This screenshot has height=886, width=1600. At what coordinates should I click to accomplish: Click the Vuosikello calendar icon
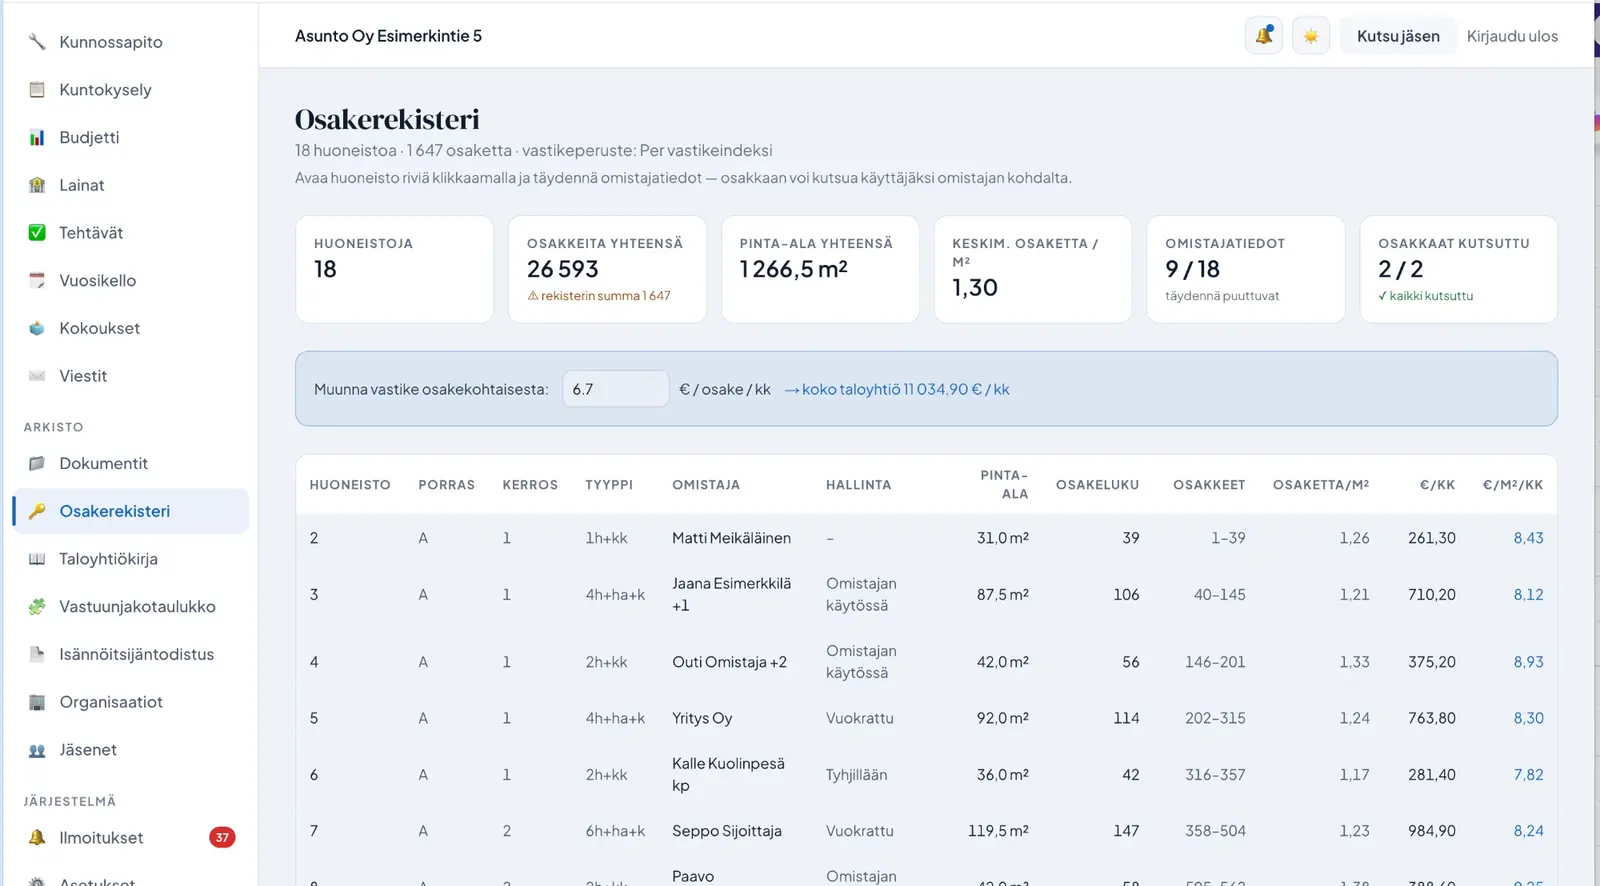coord(37,281)
